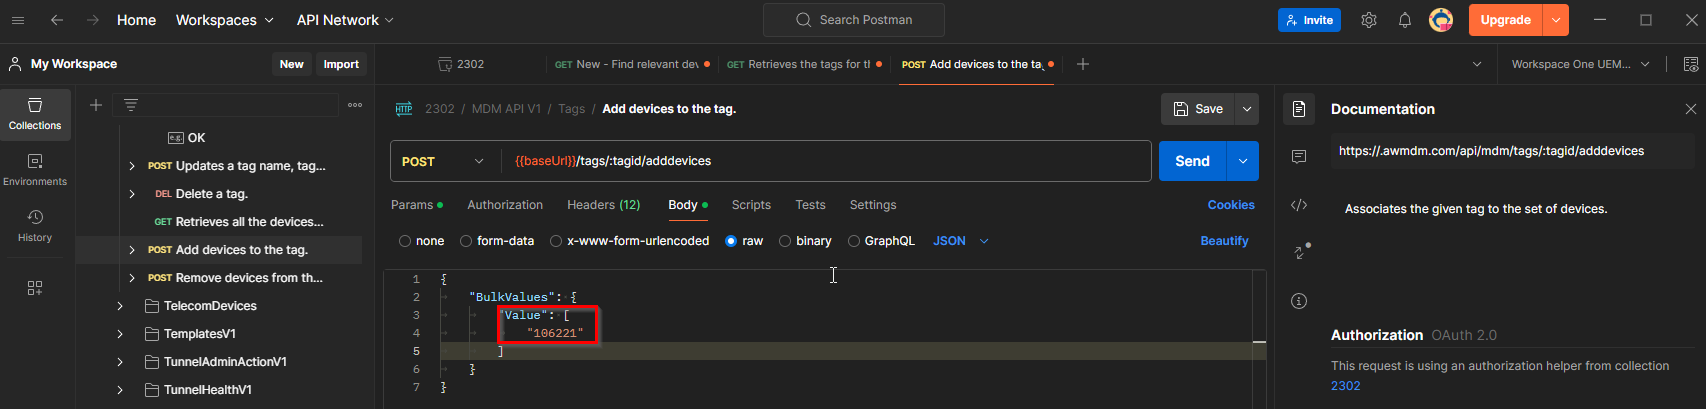Screen dimensions: 1706x409
Task: Open the Code snippet panel icon
Action: pyautogui.click(x=1299, y=205)
